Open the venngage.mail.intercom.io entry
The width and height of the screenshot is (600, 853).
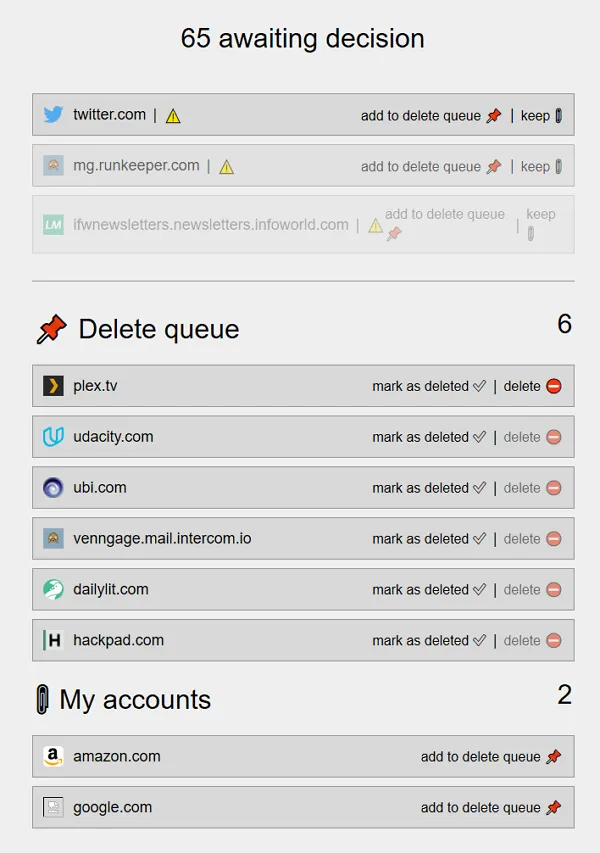click(x=162, y=539)
